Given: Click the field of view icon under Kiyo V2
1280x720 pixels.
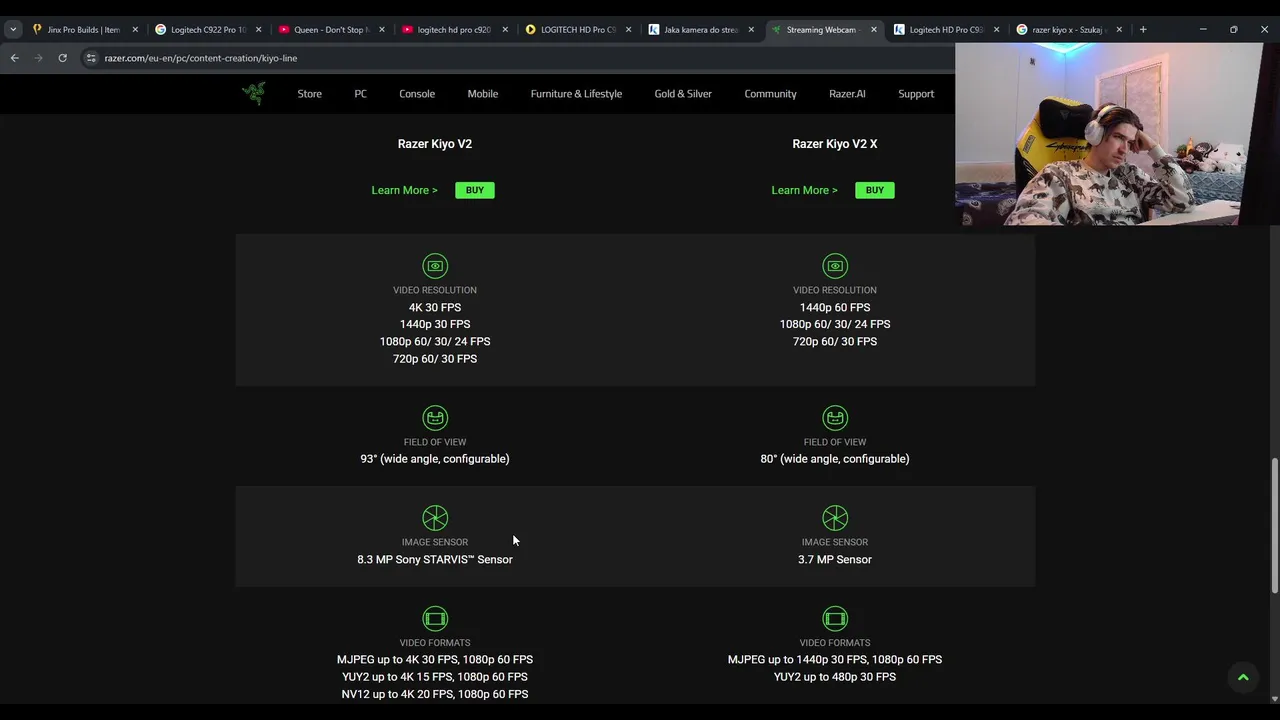Looking at the screenshot, I should pyautogui.click(x=435, y=418).
